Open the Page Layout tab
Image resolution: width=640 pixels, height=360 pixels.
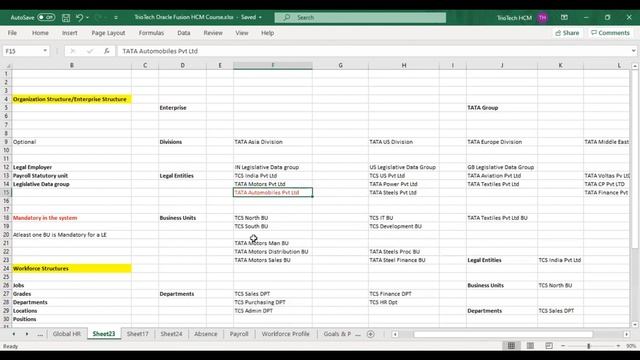click(x=108, y=33)
